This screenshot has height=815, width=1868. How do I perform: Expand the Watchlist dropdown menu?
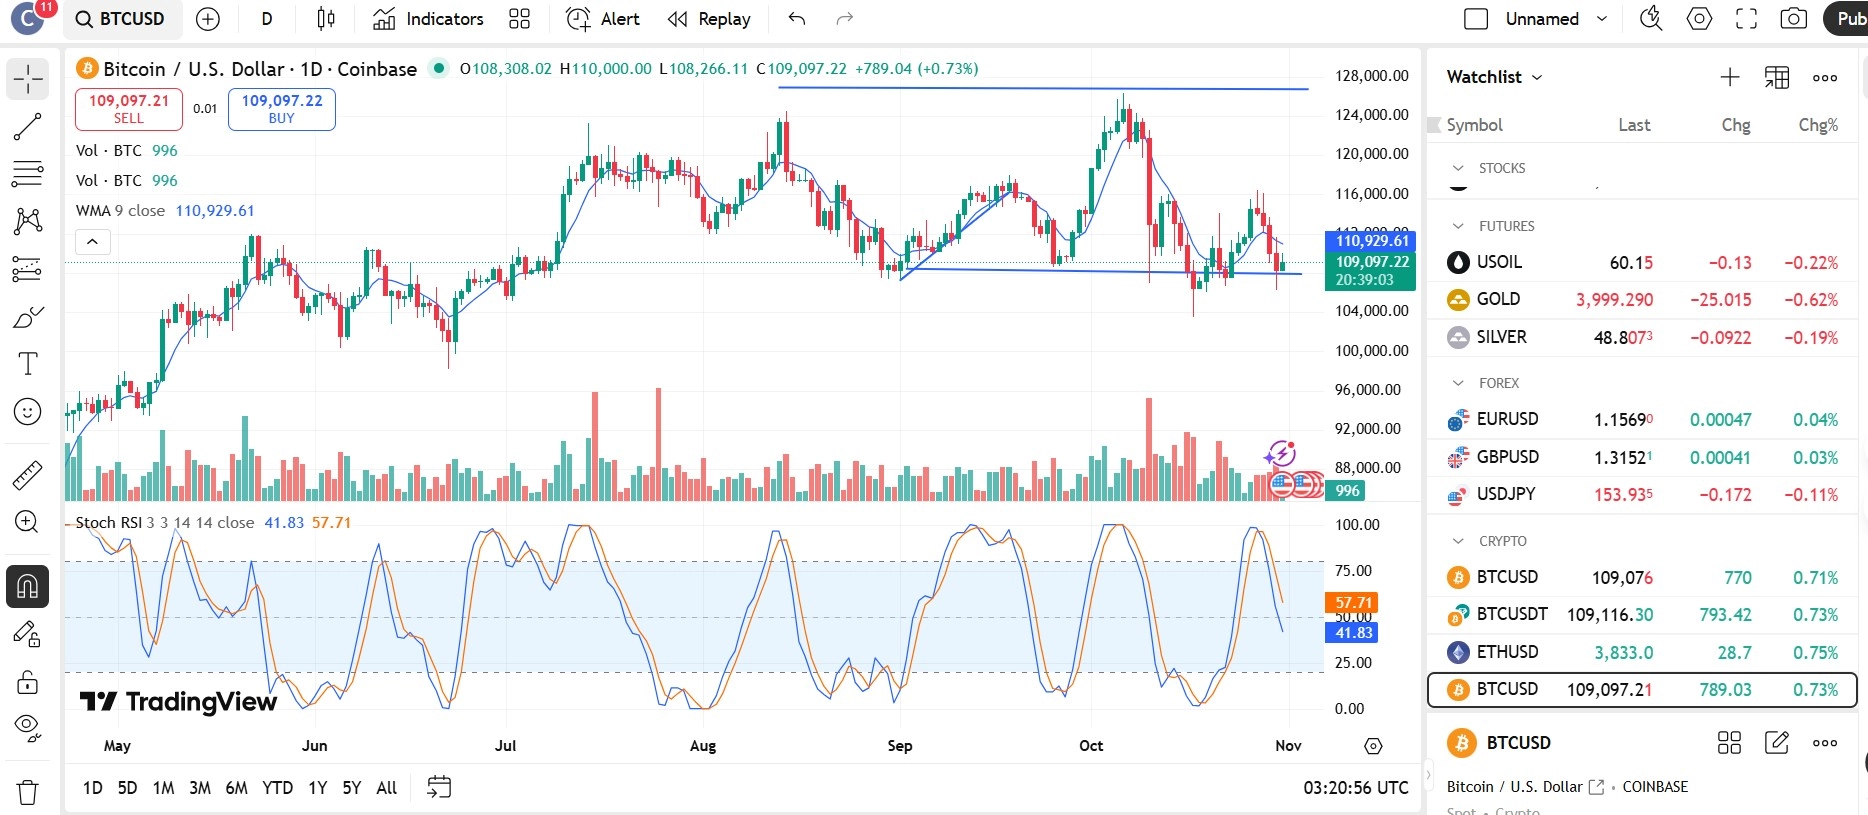(1495, 77)
